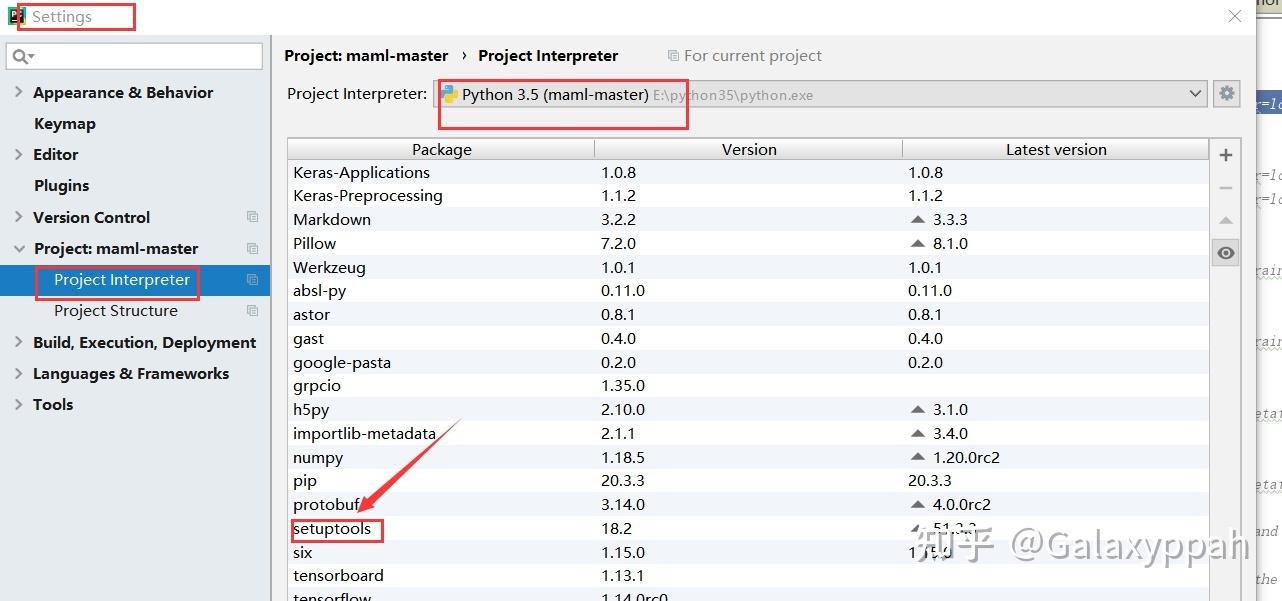Collapse the Project: maml-master section
Image resolution: width=1282 pixels, height=601 pixels.
[18, 248]
